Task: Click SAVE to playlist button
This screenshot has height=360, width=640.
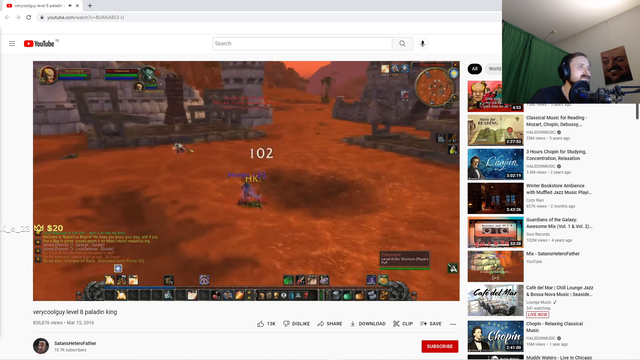Action: point(431,324)
